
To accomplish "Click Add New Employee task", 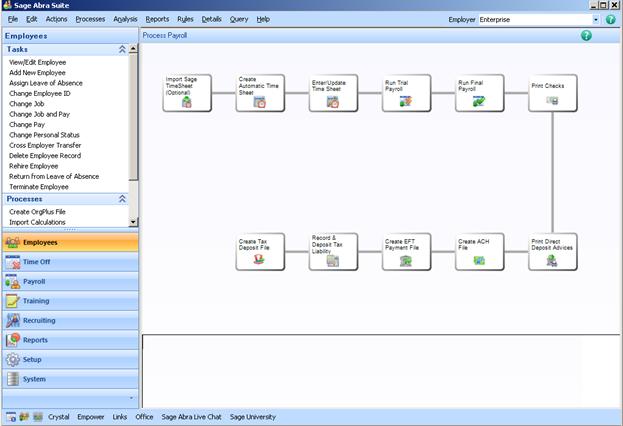I will 37,72.
